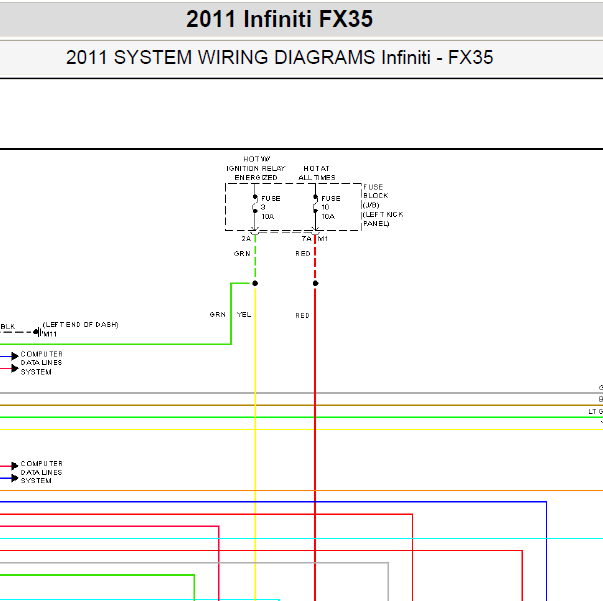Screen dimensions: 603x601
Task: Click the "LT G" cut-off wire label at right edge
Action: click(595, 412)
